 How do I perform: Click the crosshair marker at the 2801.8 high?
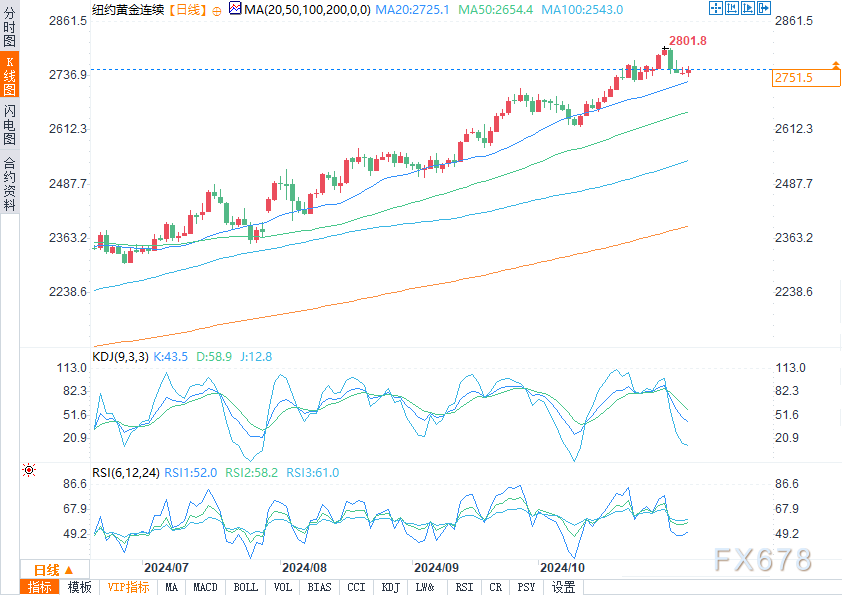pyautogui.click(x=664, y=49)
